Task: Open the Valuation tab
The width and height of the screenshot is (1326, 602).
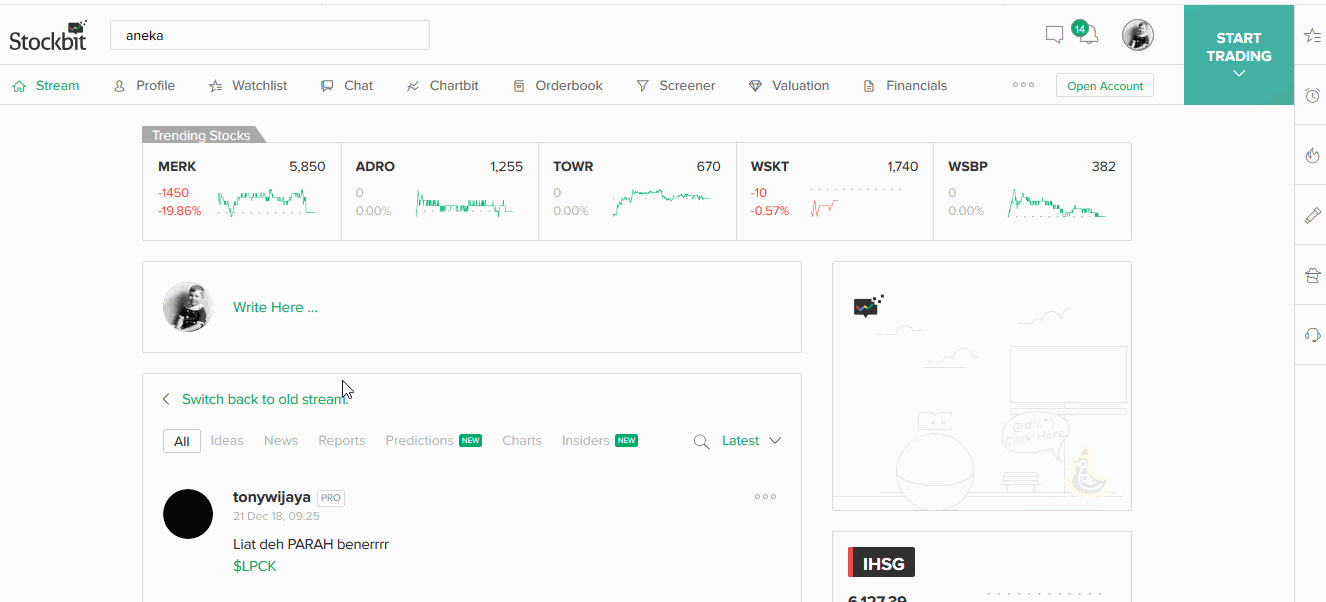Action: (x=789, y=86)
